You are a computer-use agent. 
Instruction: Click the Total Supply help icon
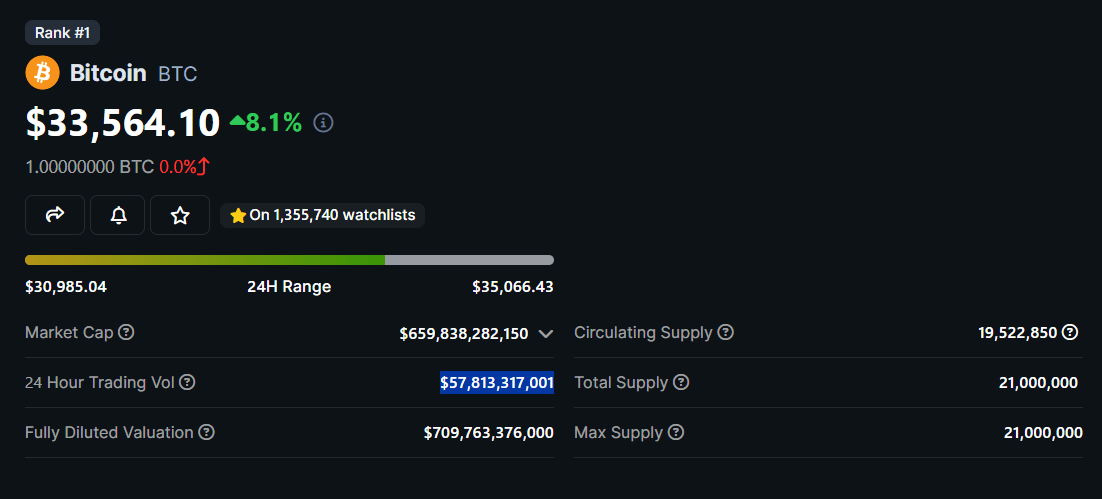pos(681,382)
